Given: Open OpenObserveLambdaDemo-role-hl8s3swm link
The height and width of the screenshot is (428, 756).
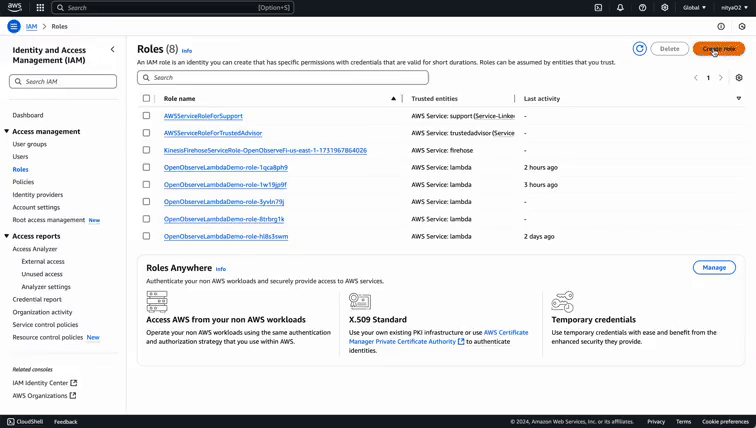Looking at the screenshot, I should click(x=226, y=237).
